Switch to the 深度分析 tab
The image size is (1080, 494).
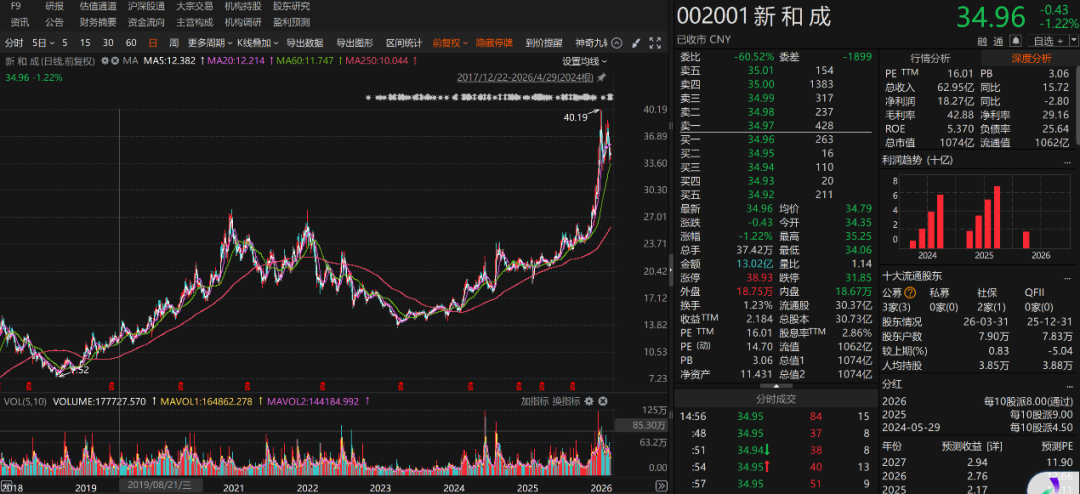(x=1030, y=57)
